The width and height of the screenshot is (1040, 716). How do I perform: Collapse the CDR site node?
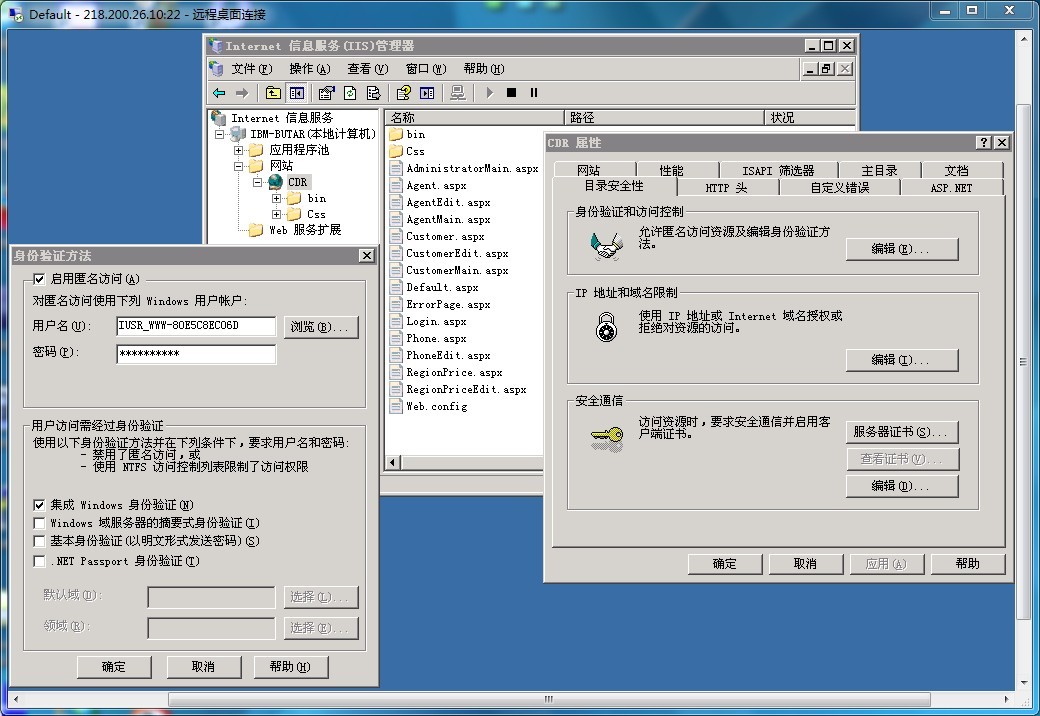click(x=258, y=182)
